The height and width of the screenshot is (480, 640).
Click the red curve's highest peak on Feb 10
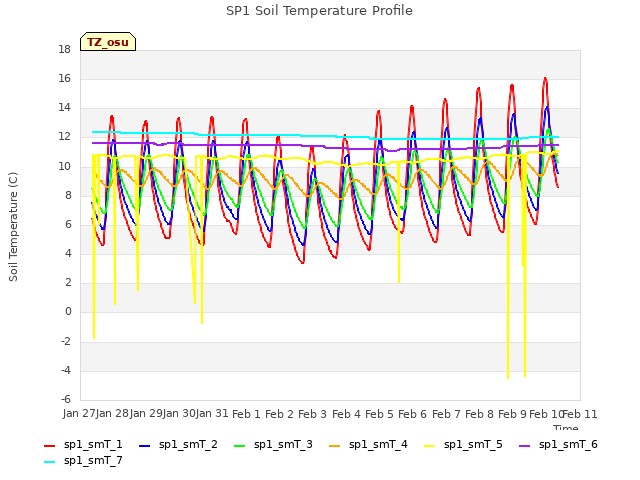click(545, 78)
